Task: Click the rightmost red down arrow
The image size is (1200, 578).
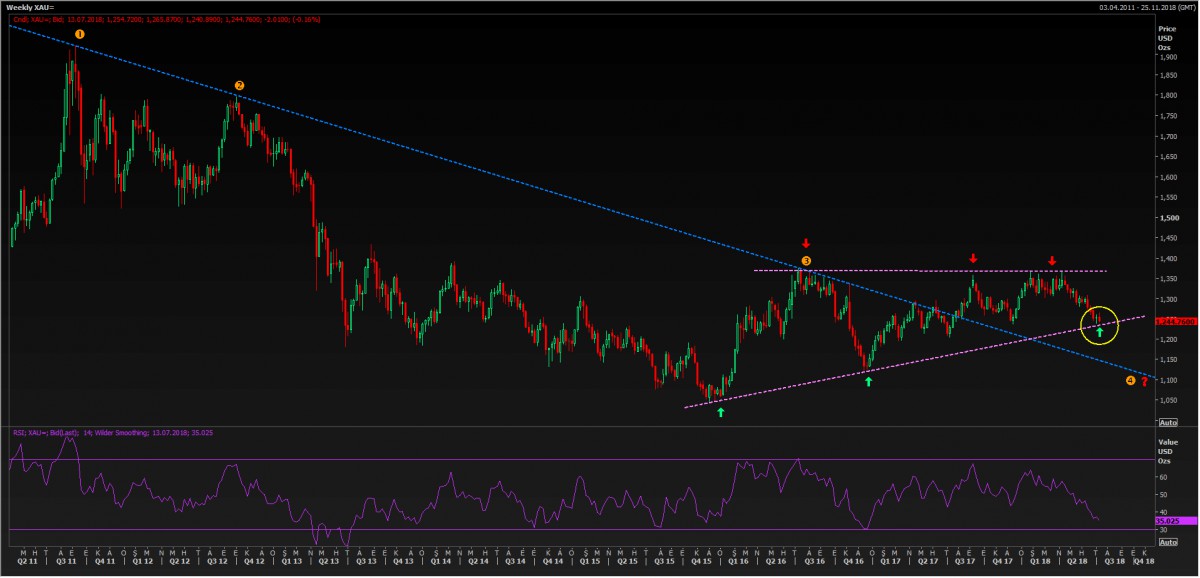Action: [x=1051, y=260]
